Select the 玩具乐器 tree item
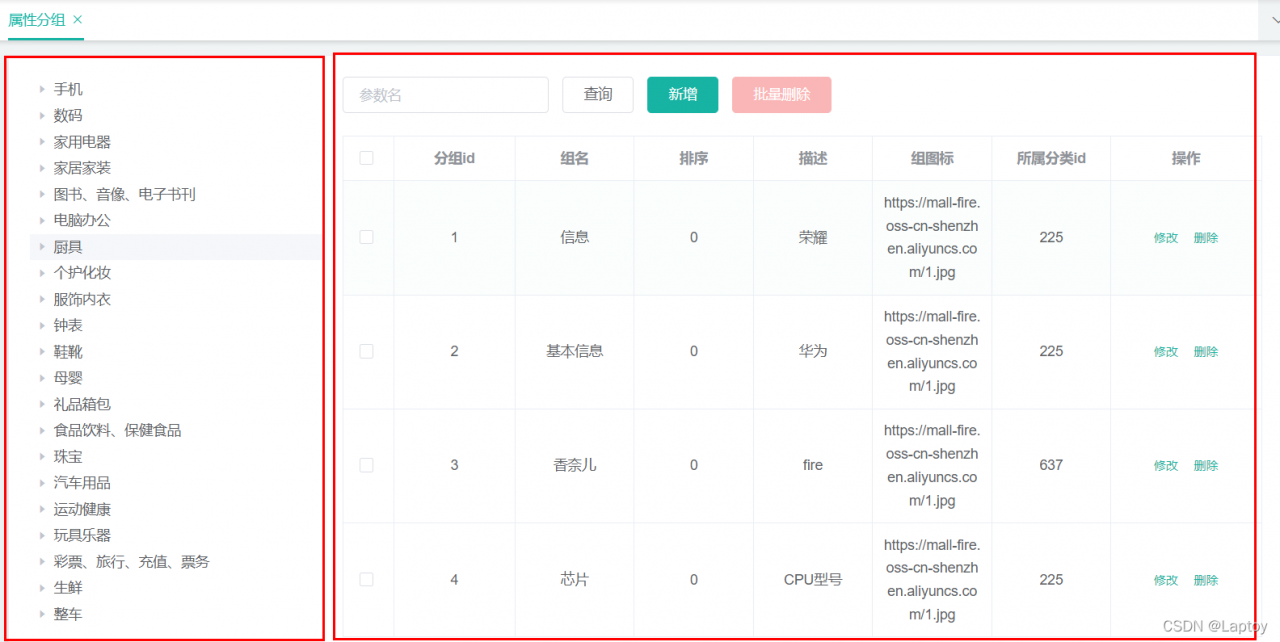Screen dimensions: 1280x642 click(x=82, y=535)
